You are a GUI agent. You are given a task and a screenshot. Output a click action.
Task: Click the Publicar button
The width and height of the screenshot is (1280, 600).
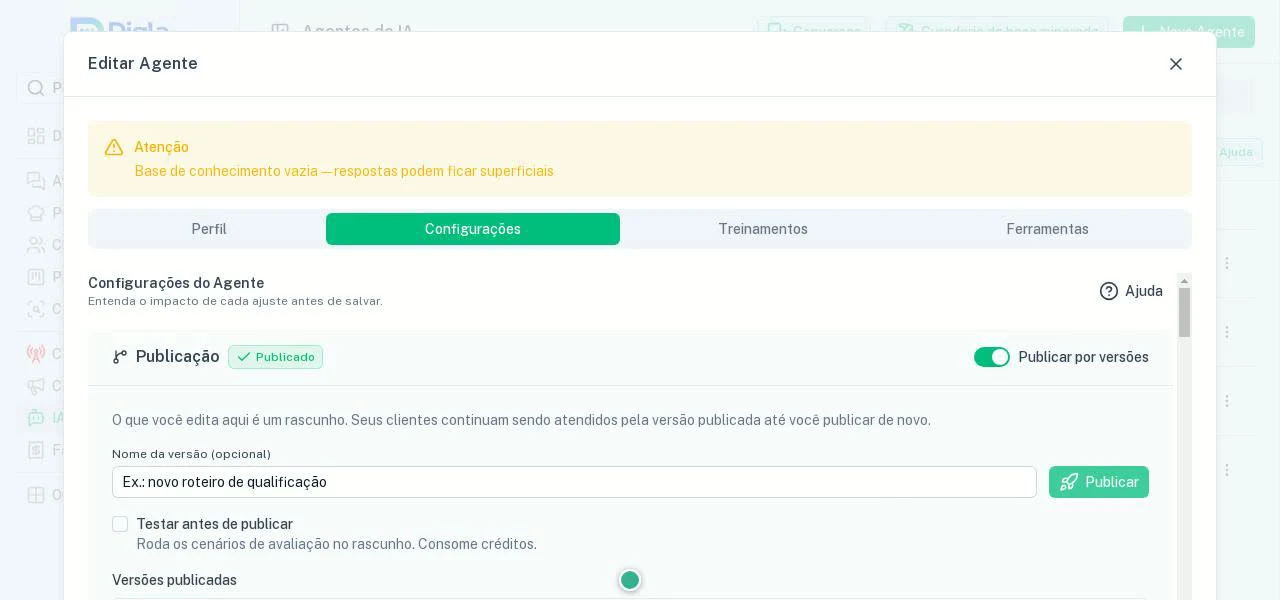click(x=1099, y=482)
